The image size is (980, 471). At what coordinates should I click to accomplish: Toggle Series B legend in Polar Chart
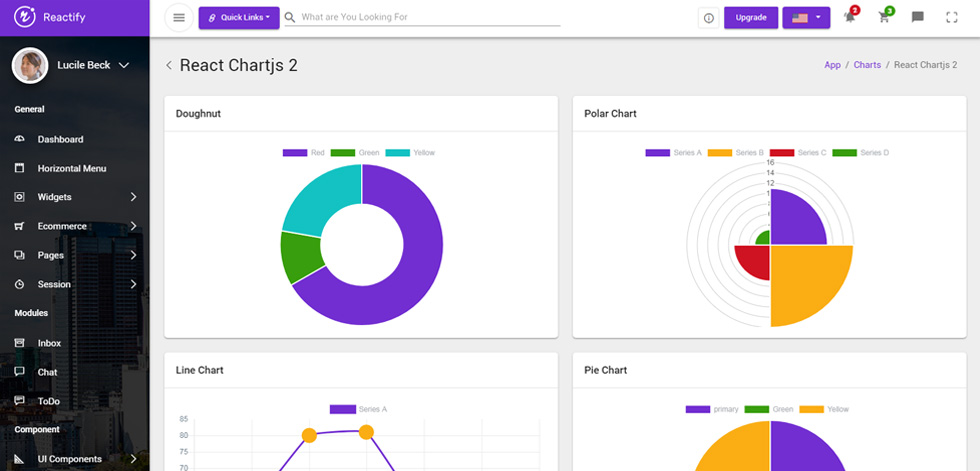tap(736, 152)
